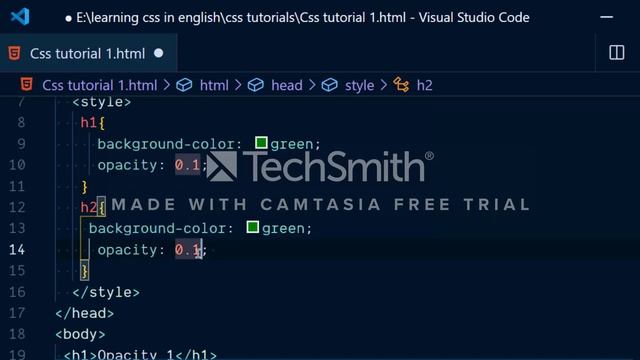Click line number 8 in the gutter
Viewport: 640px width, 360px height.
(21, 122)
